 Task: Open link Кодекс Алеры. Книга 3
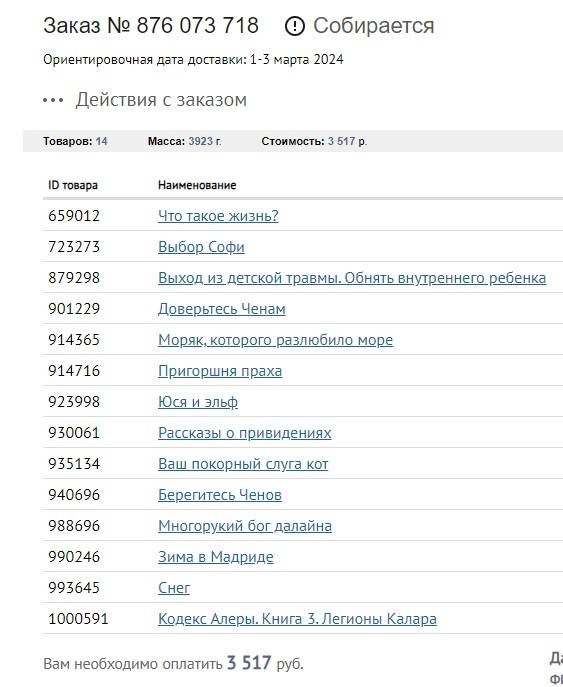click(297, 619)
